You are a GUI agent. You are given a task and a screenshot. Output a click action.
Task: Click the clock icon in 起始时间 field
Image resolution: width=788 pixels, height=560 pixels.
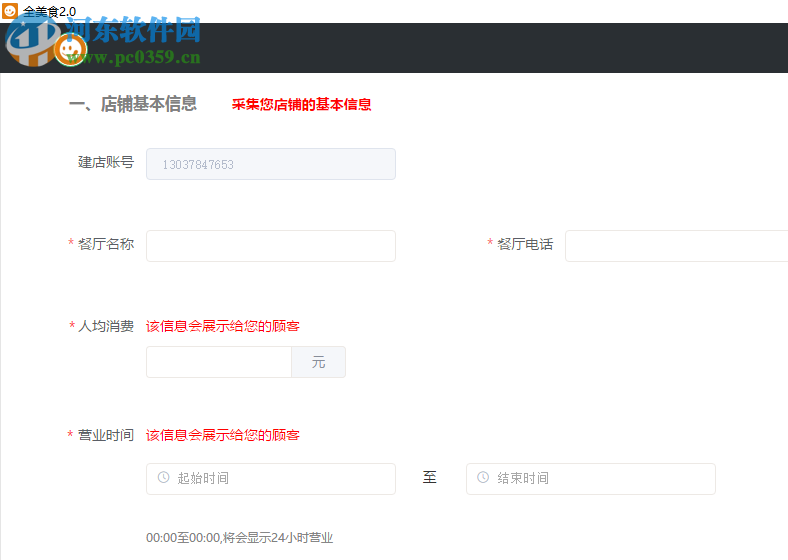pyautogui.click(x=163, y=477)
